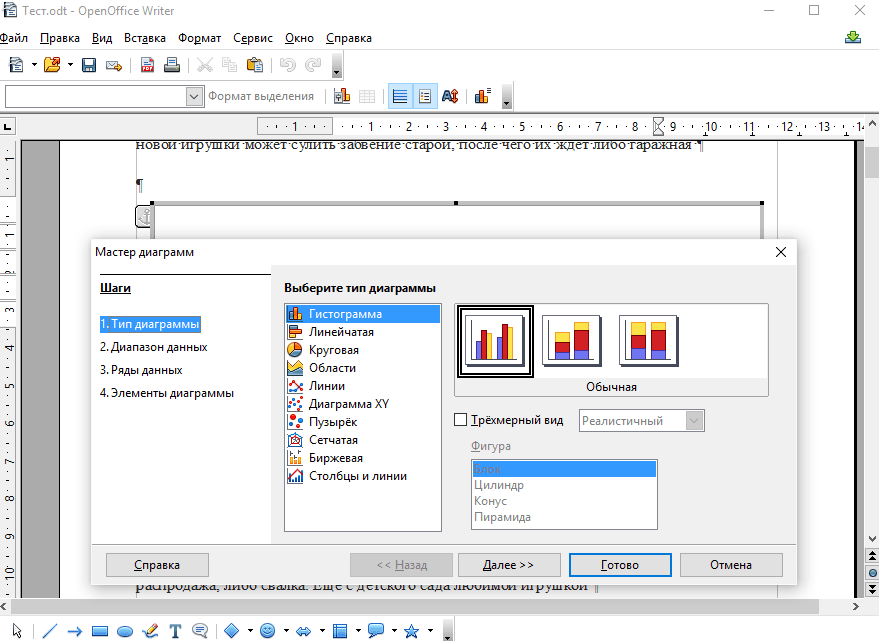Select the blue callout shapes icon
Image resolution: width=879 pixels, height=641 pixels.
tap(376, 631)
